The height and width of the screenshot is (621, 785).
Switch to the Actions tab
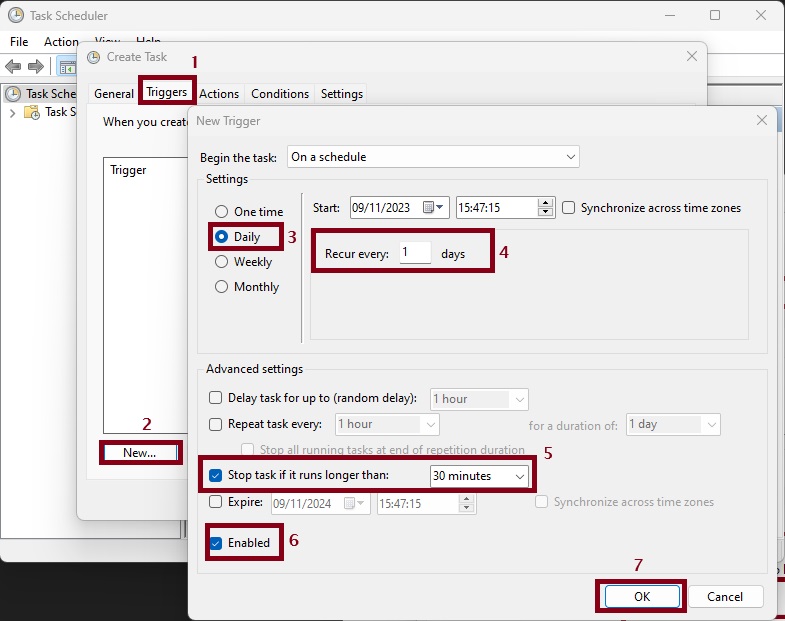click(219, 94)
